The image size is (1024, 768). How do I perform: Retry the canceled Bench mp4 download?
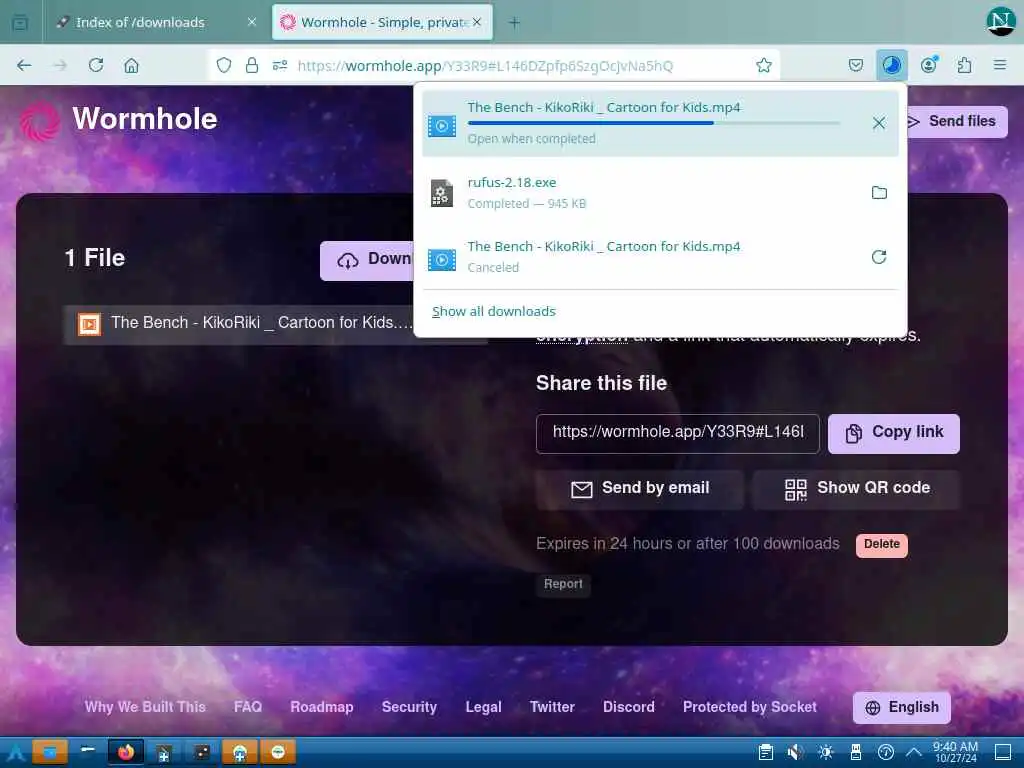point(879,257)
